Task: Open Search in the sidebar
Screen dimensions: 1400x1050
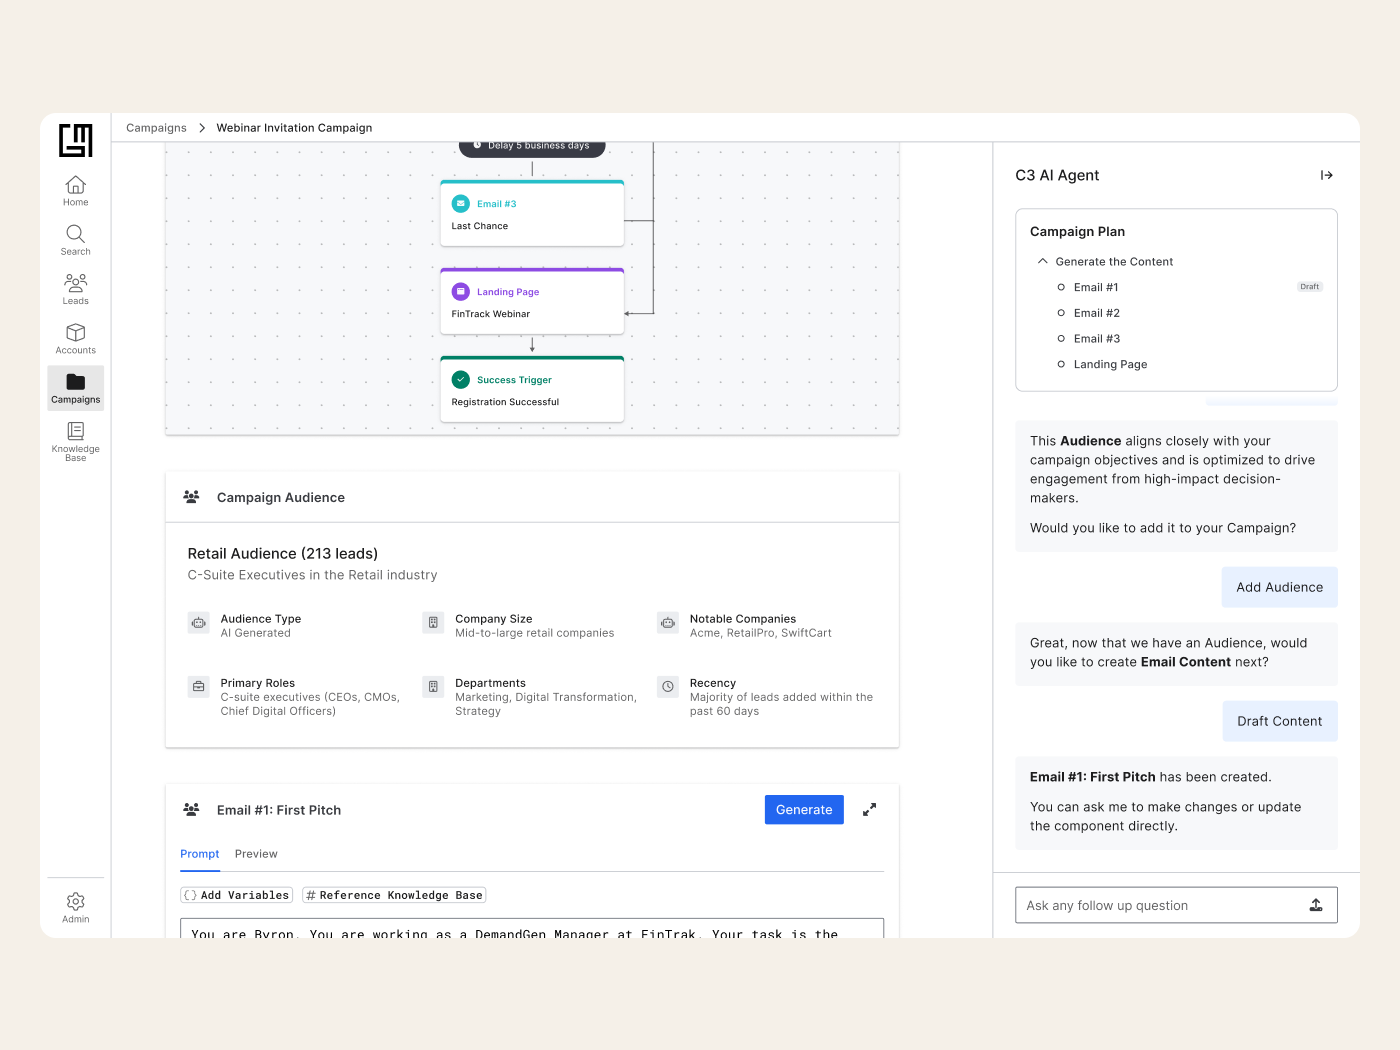Action: [x=75, y=240]
